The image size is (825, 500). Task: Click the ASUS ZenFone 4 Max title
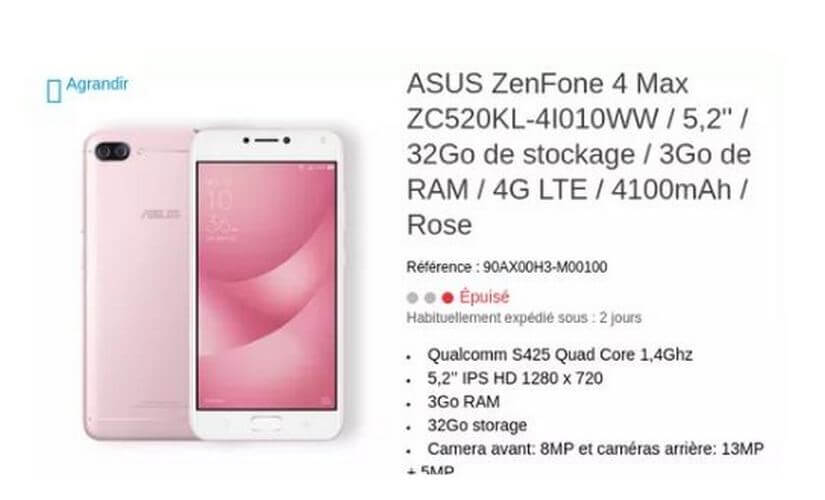coord(578,154)
